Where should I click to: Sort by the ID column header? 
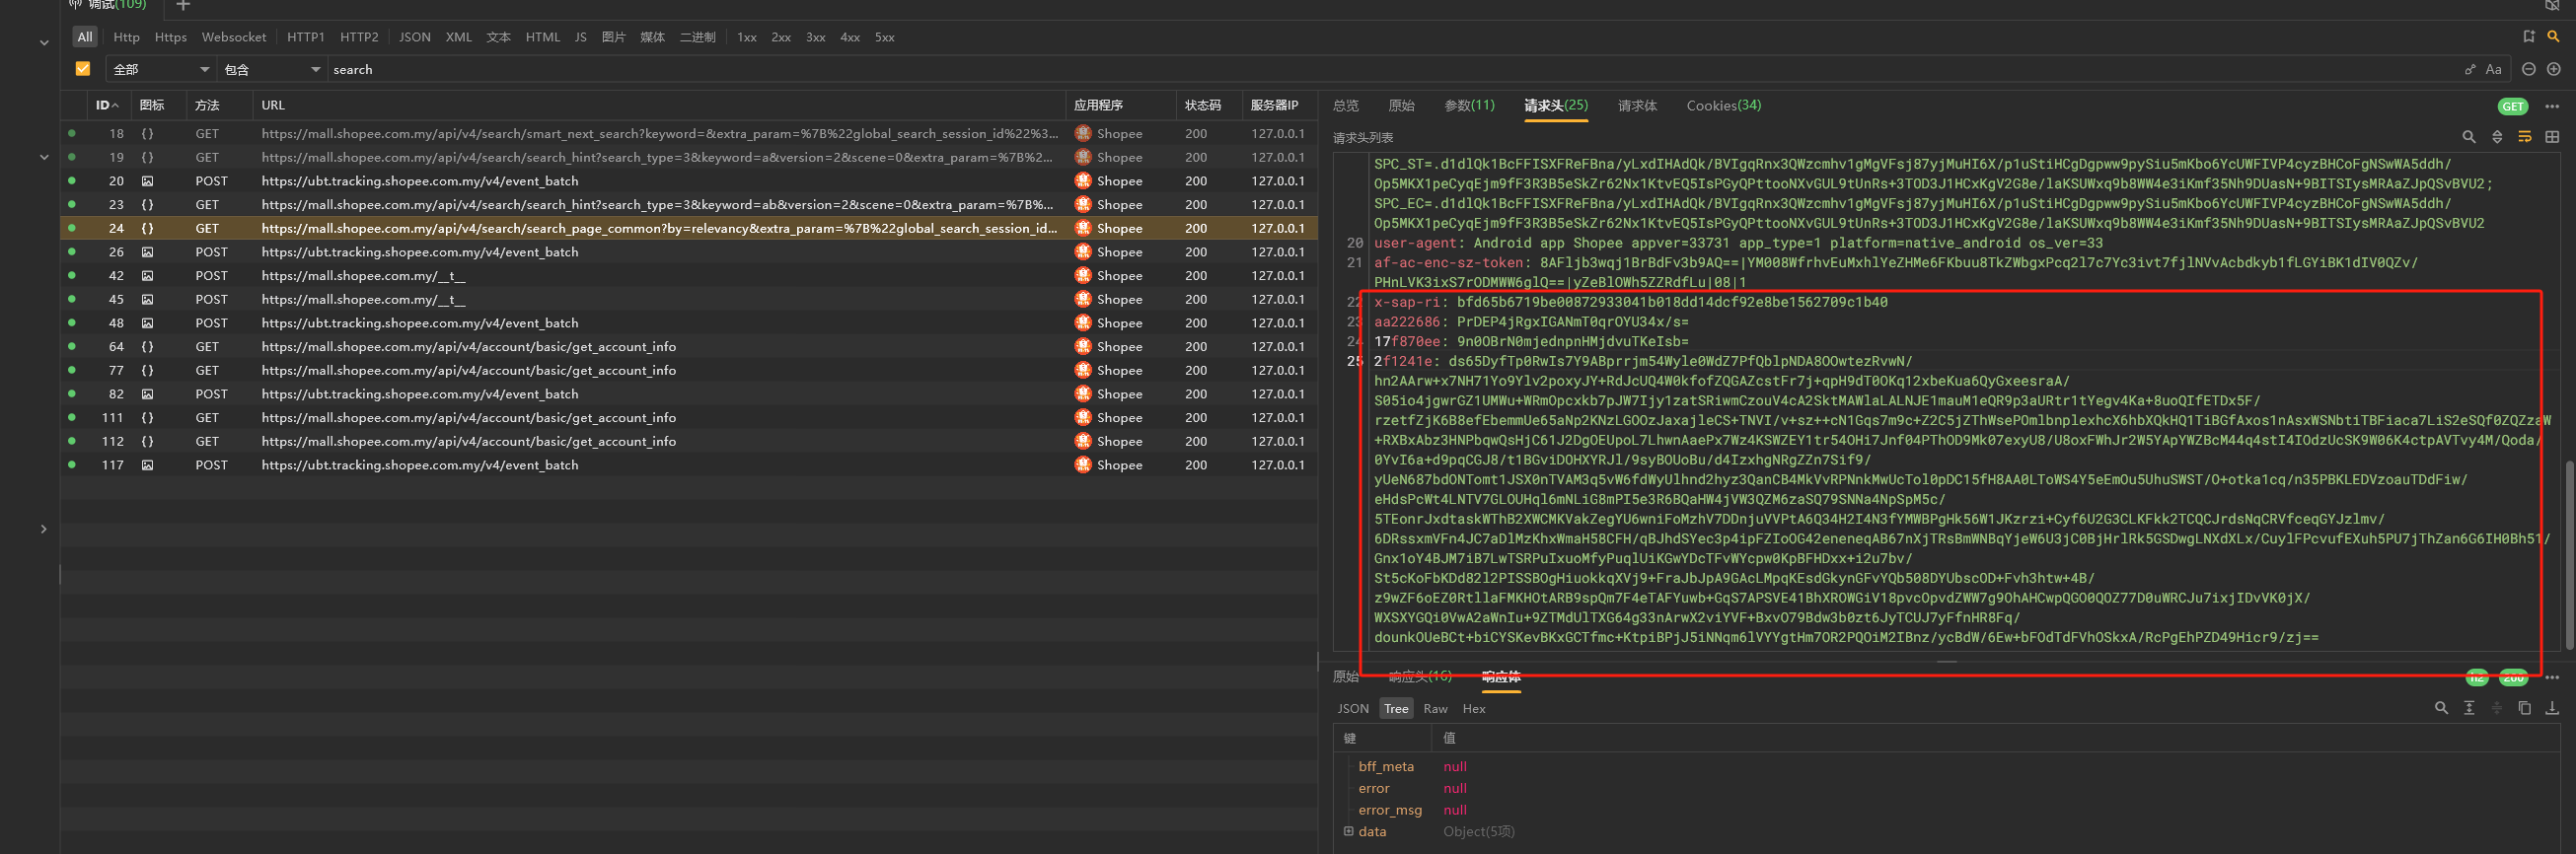[107, 105]
